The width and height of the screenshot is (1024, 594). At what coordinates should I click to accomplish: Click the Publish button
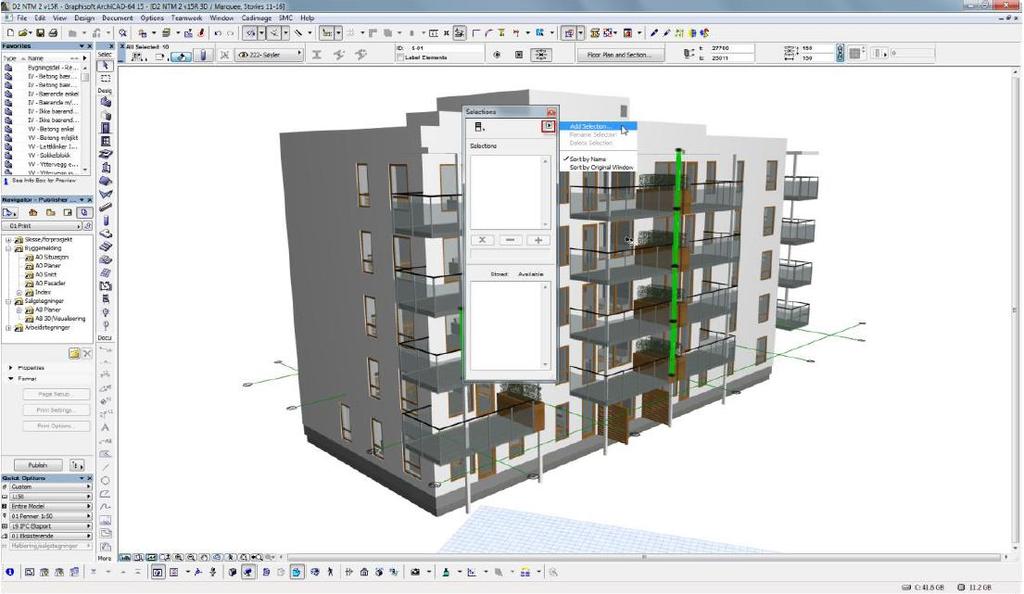point(38,465)
